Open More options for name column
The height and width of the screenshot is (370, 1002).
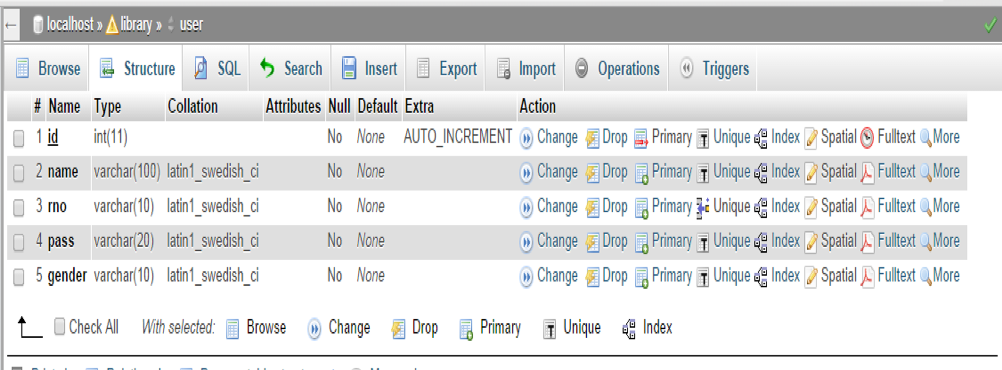point(939,171)
